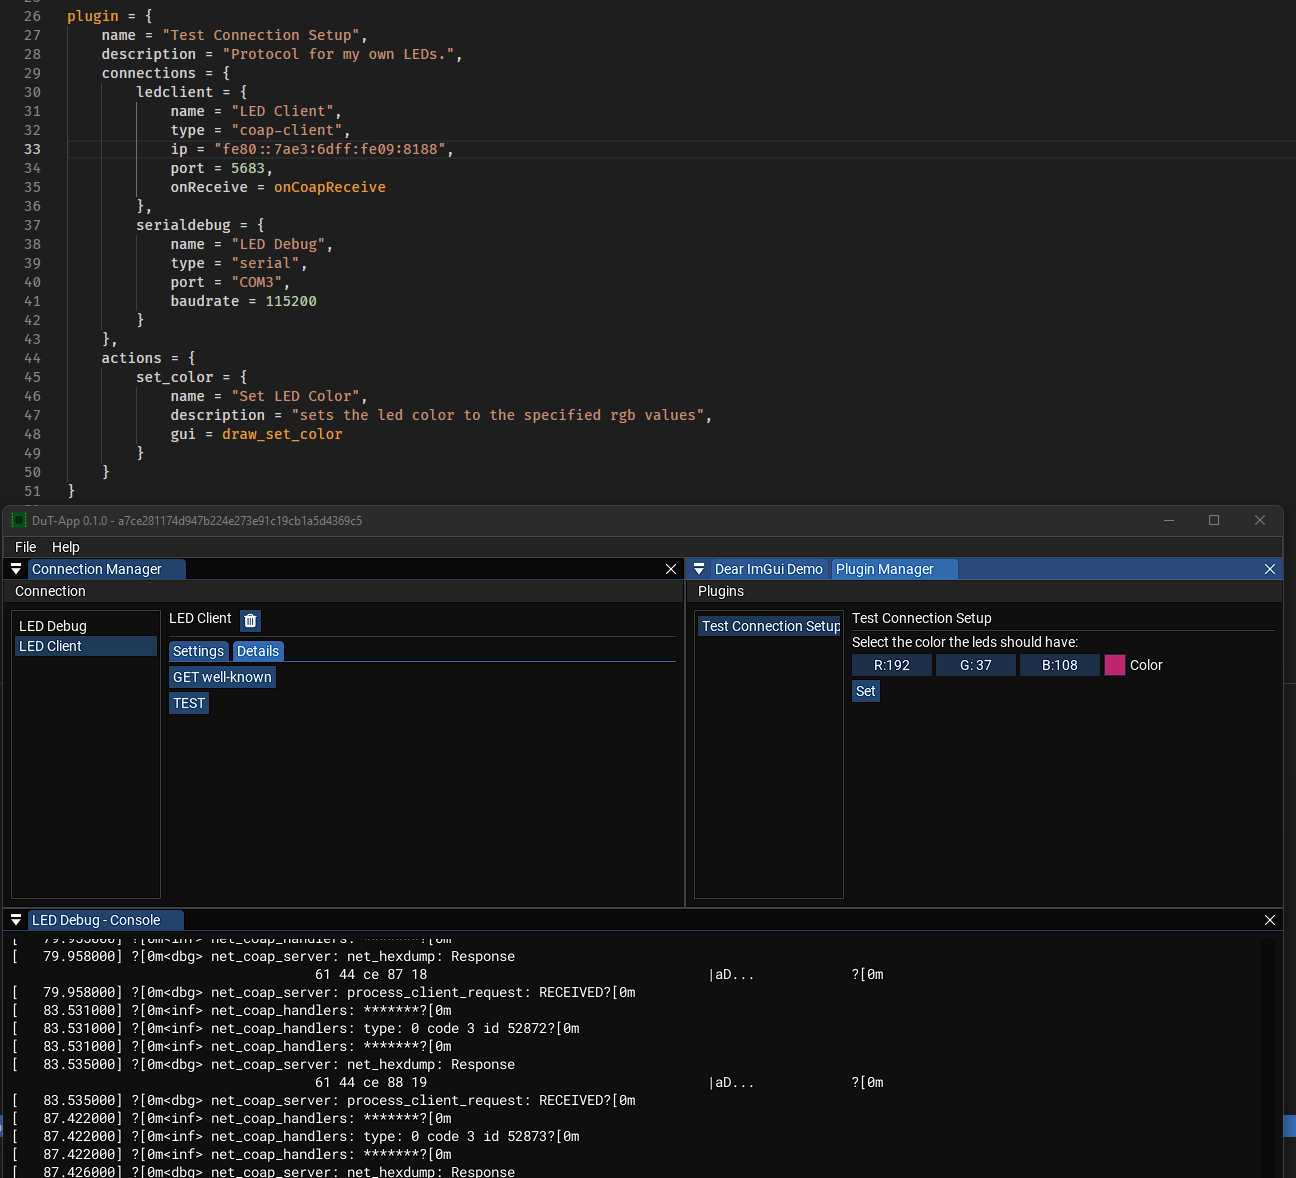Close the LED Debug Console panel

1270,920
